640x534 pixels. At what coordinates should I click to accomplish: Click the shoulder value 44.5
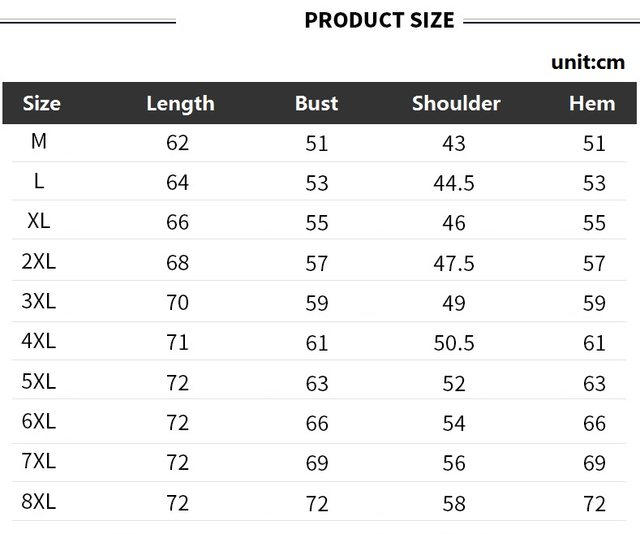click(x=454, y=183)
